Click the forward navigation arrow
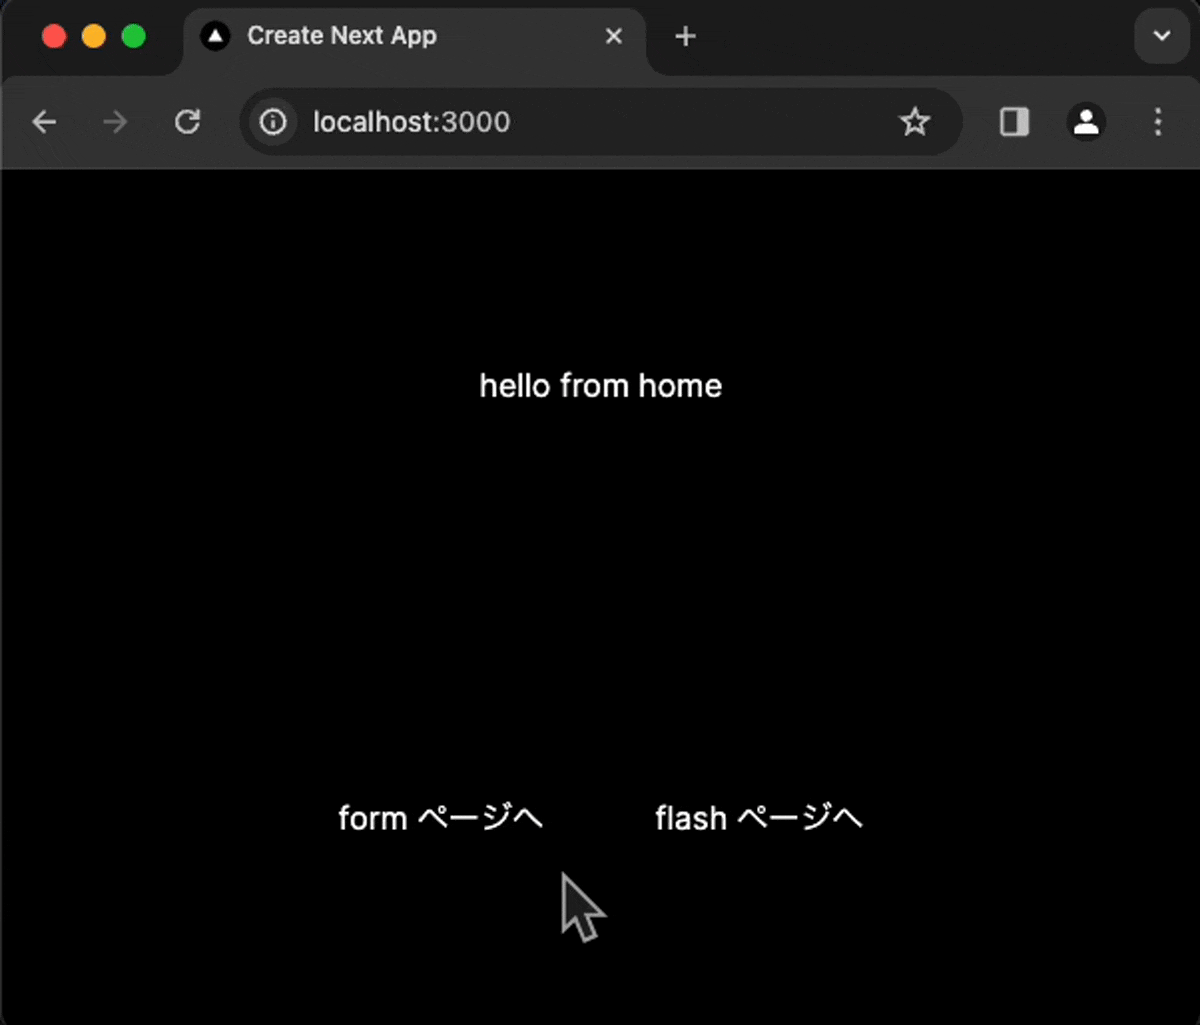The width and height of the screenshot is (1200, 1025). pos(114,122)
